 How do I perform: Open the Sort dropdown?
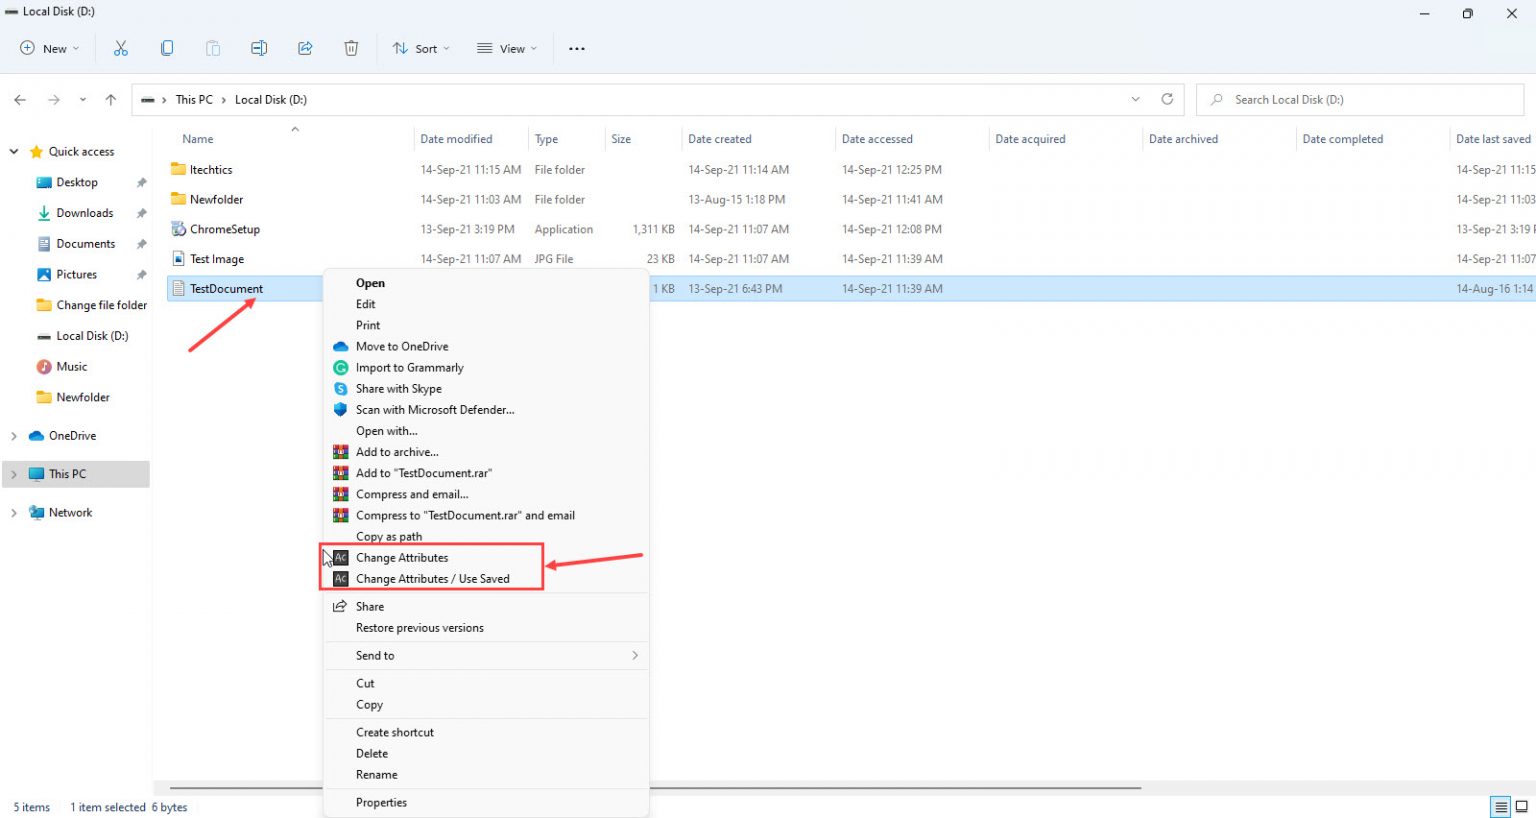[421, 48]
